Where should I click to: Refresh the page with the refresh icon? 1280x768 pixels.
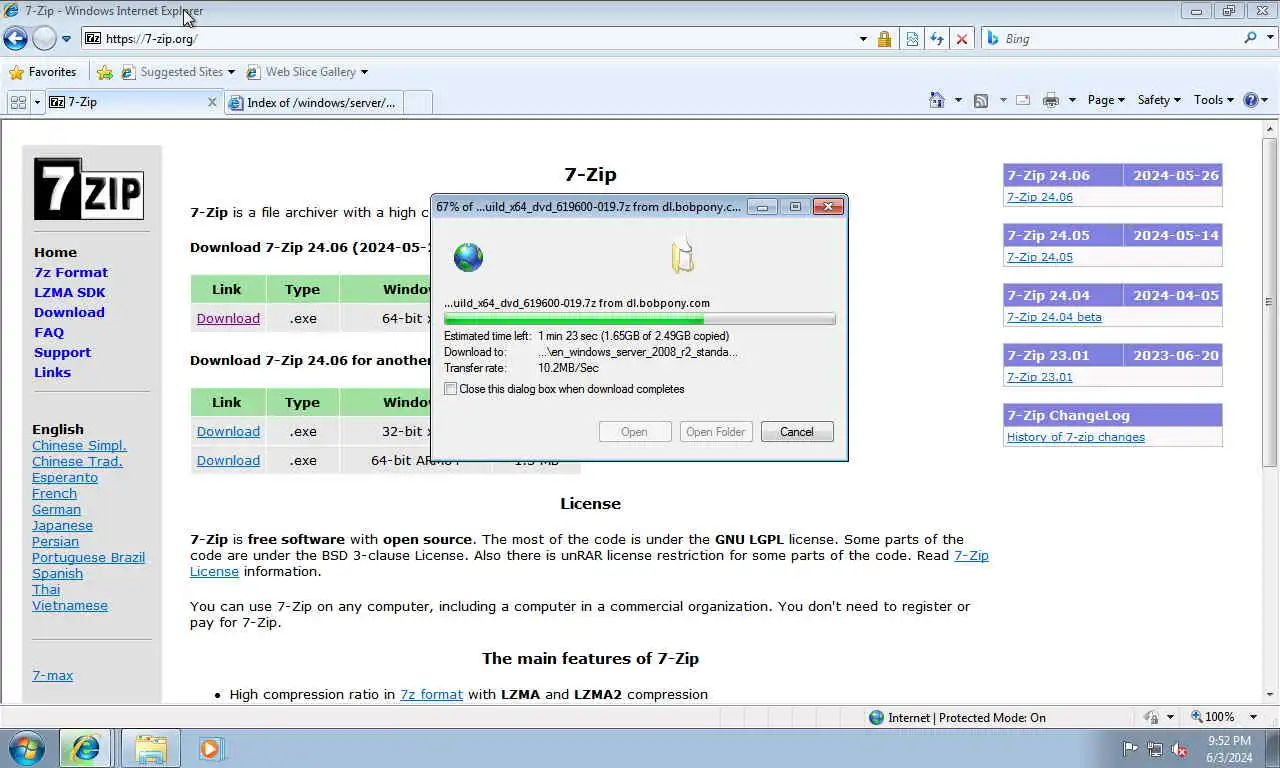937,39
